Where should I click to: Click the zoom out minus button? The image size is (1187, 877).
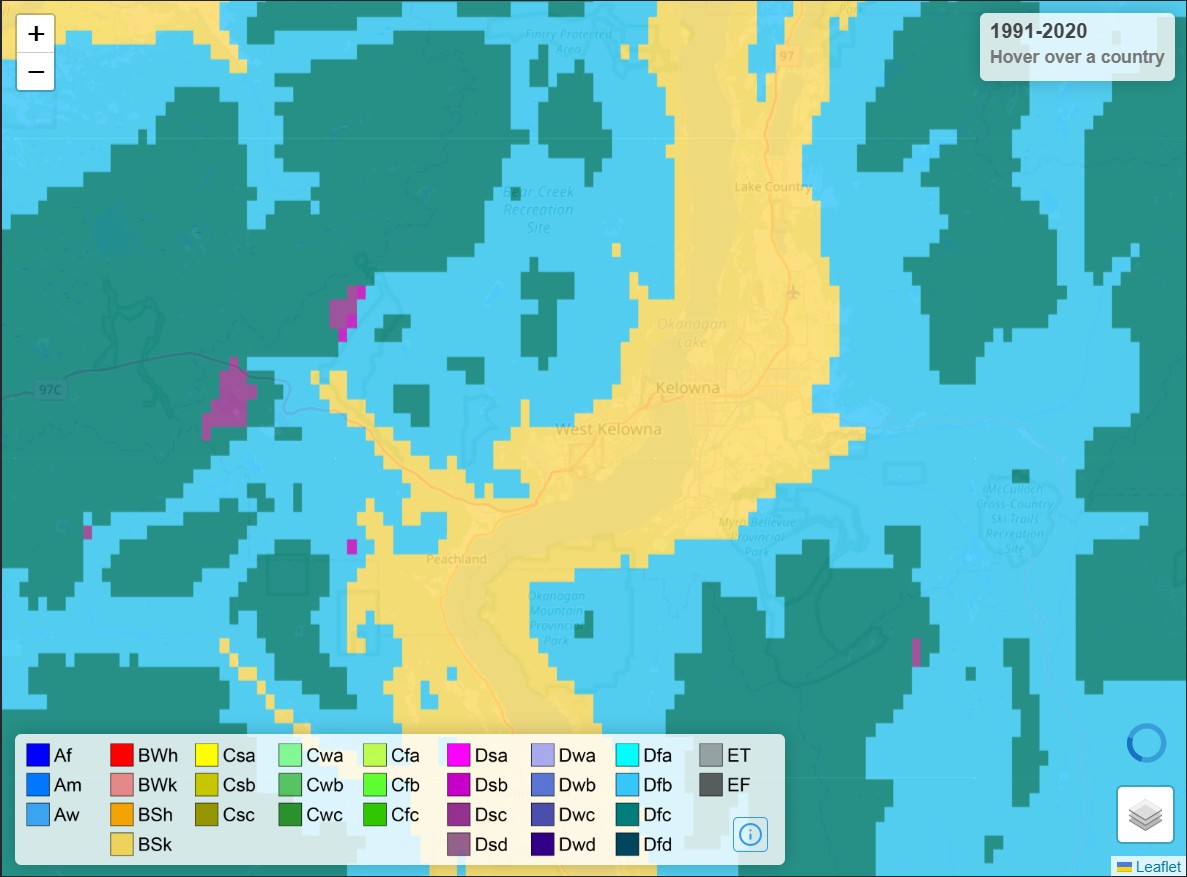(36, 72)
